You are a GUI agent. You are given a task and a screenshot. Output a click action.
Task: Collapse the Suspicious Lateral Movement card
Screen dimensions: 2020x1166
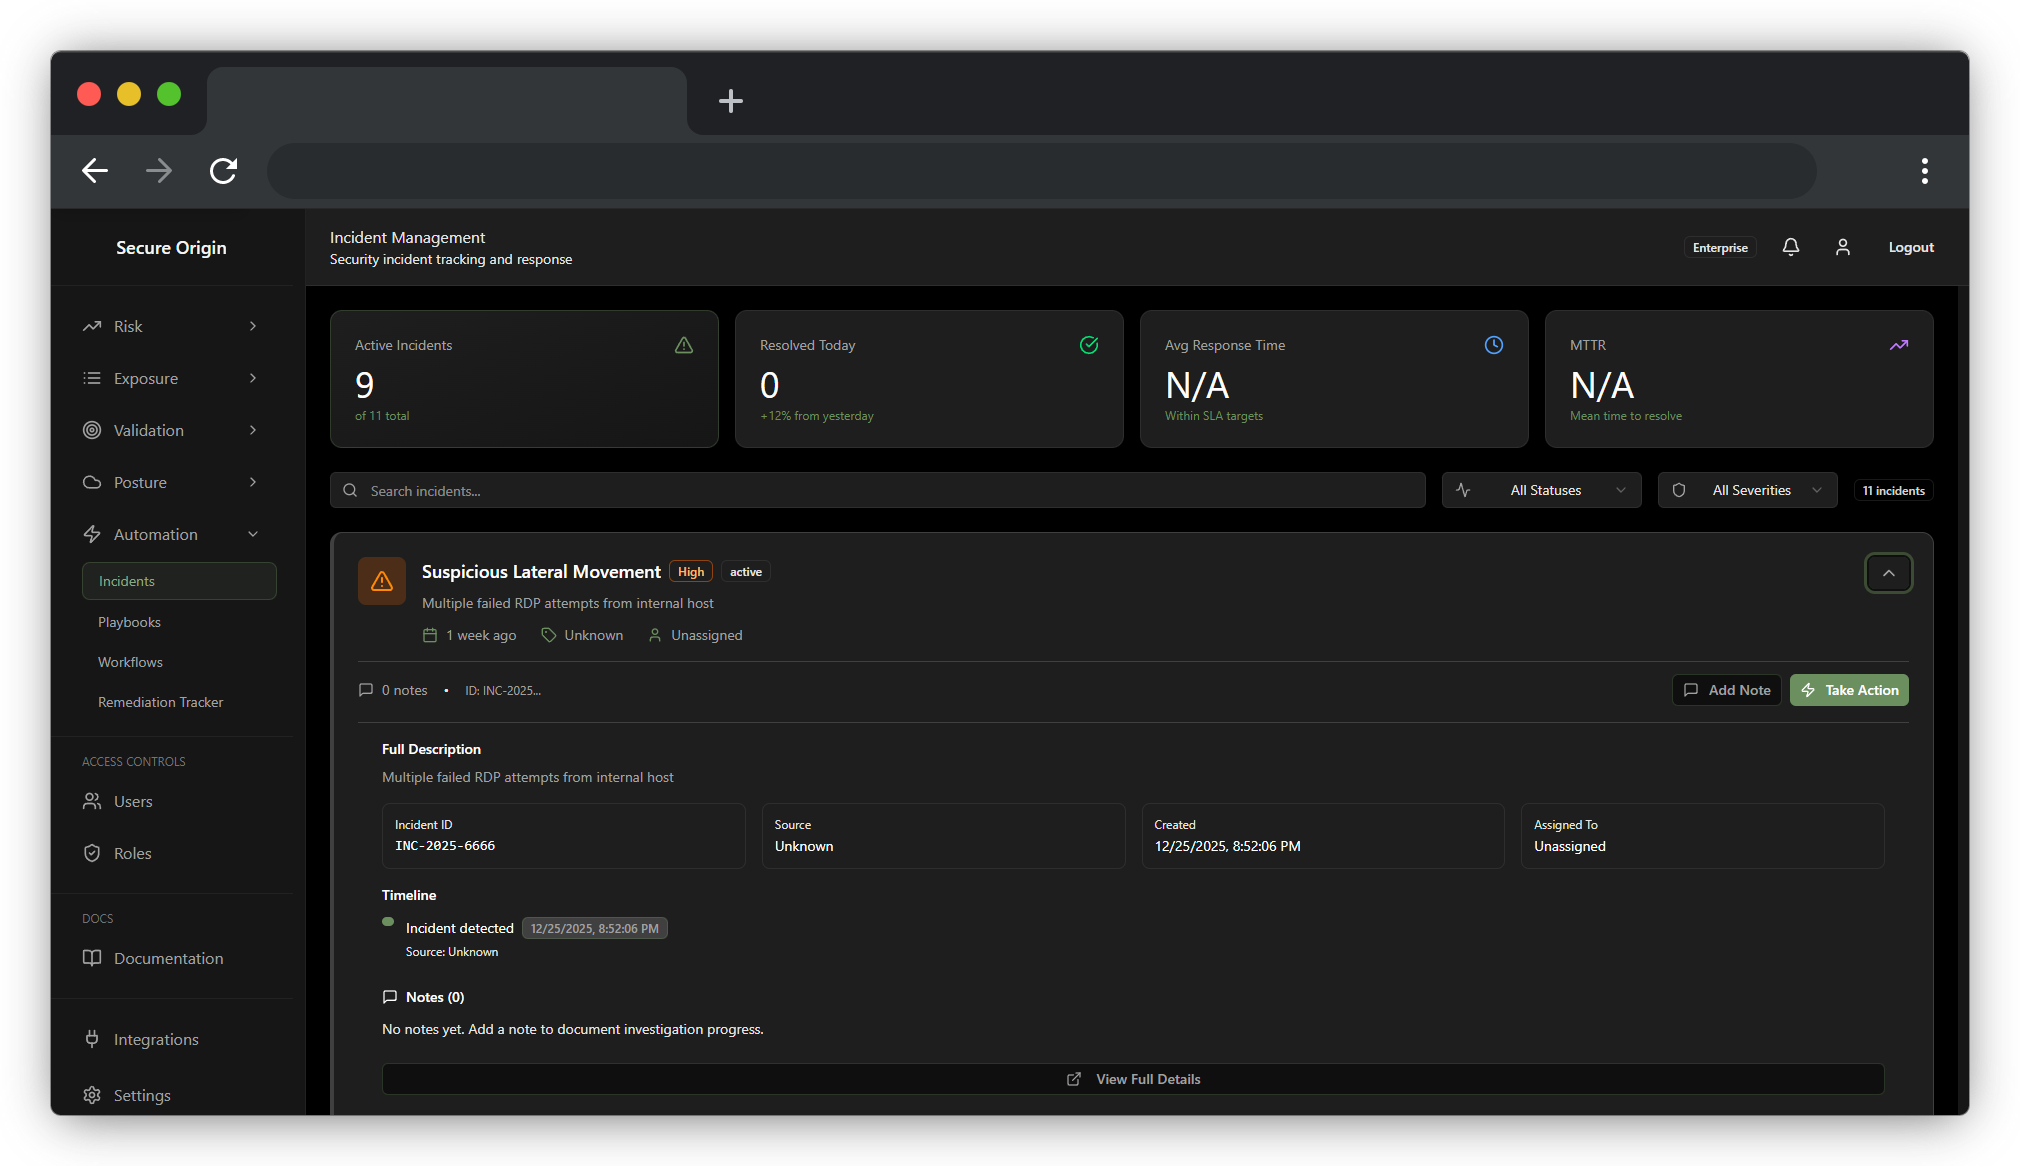coord(1888,573)
